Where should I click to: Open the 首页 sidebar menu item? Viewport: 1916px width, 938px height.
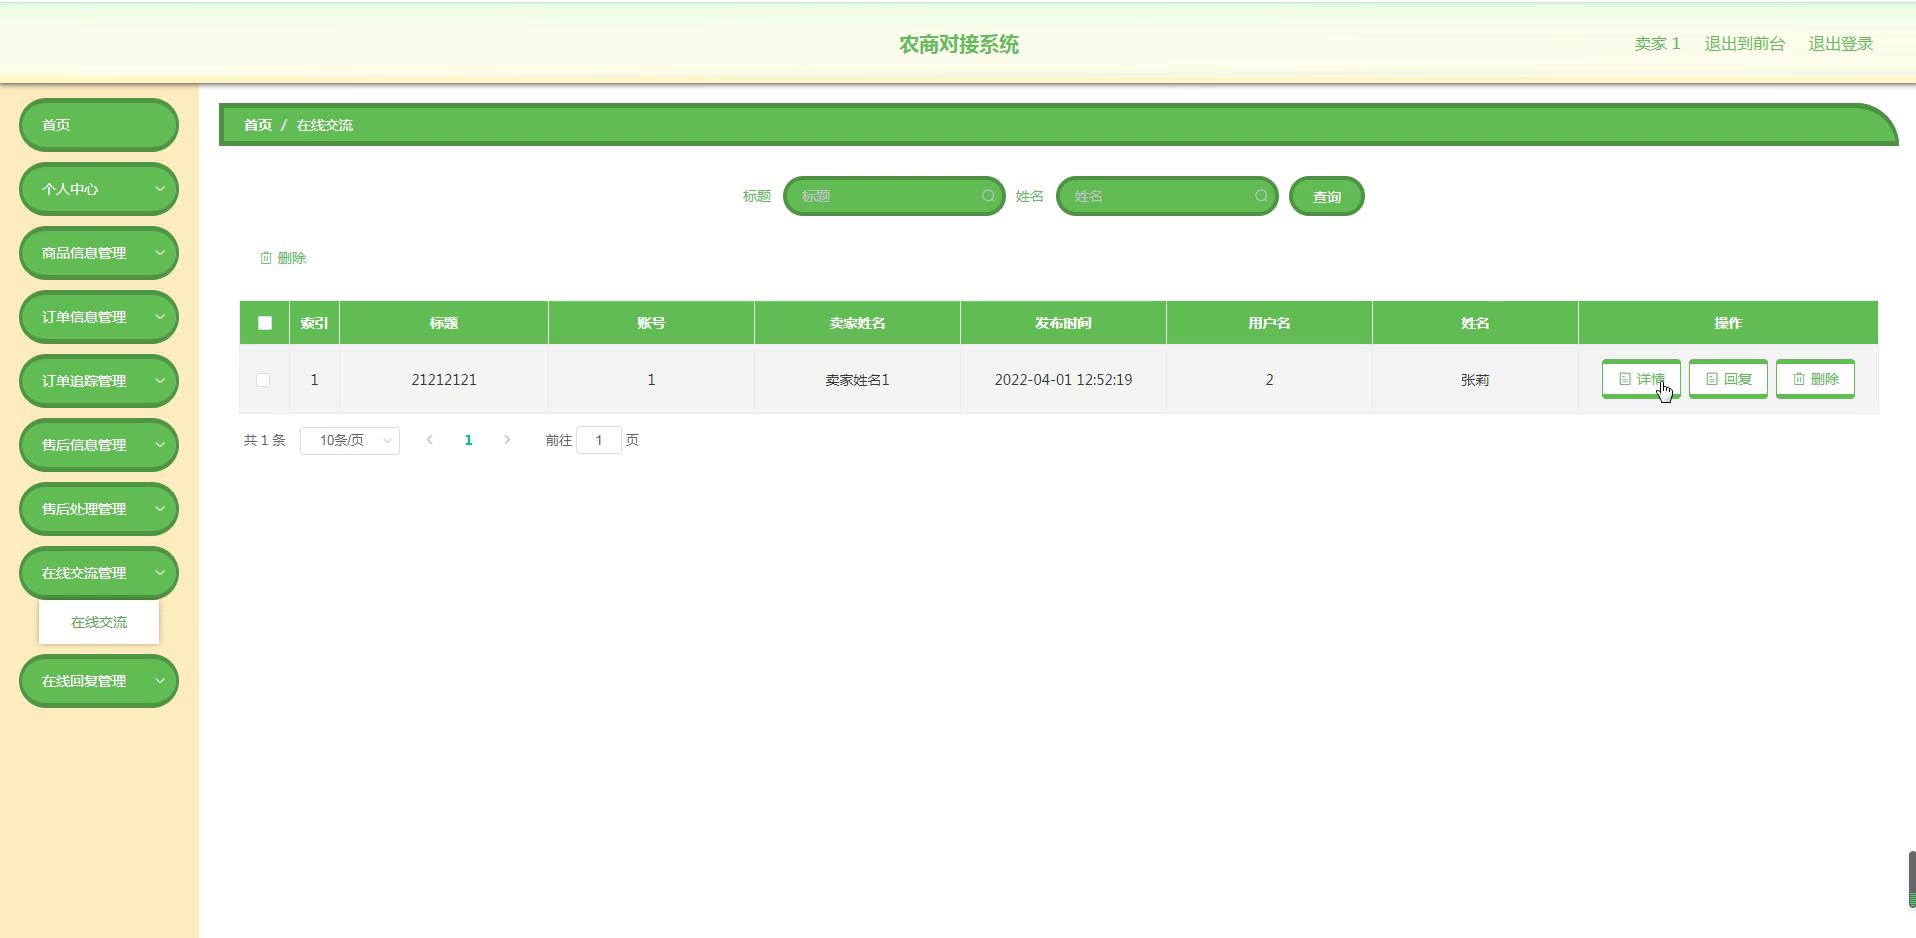[x=98, y=125]
